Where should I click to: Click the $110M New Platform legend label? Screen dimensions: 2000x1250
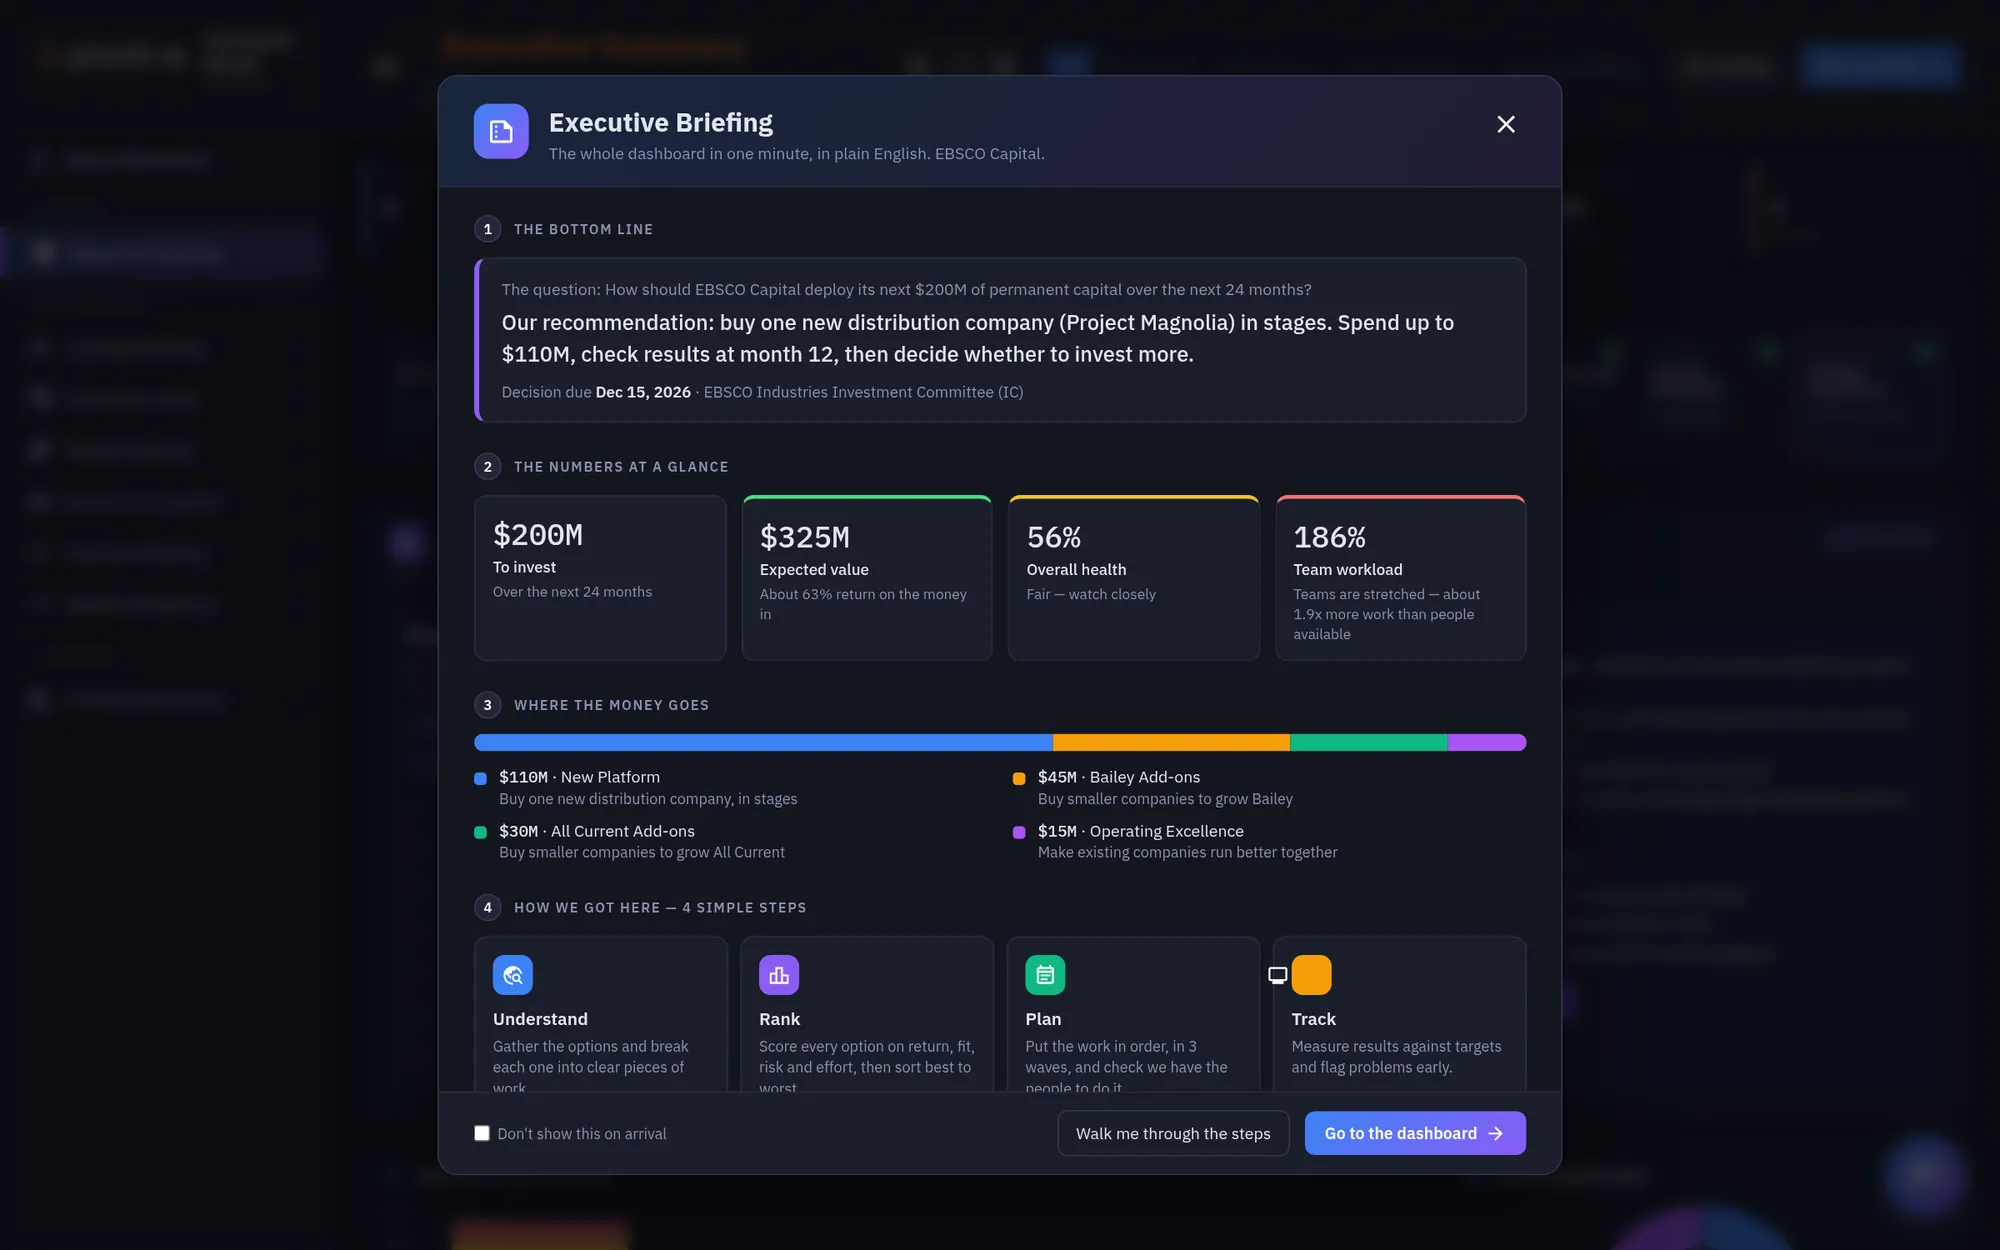(579, 777)
